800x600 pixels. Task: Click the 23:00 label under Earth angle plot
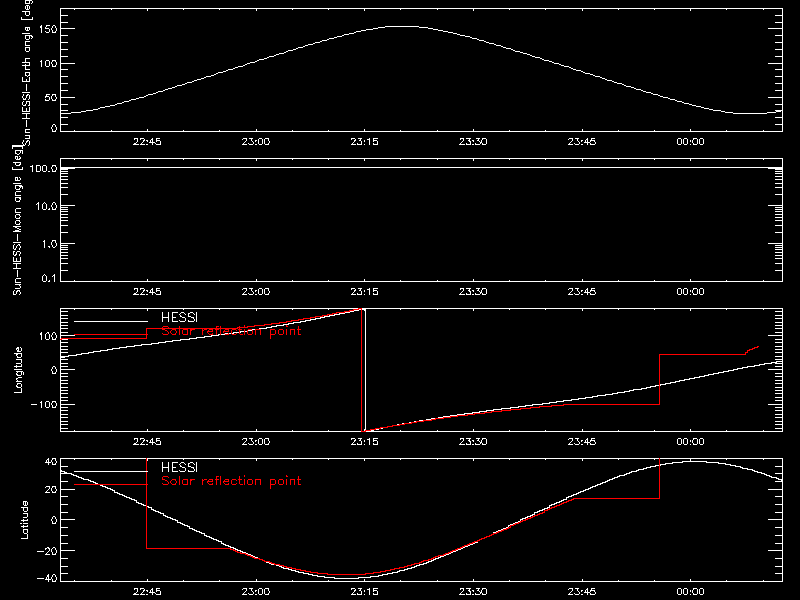click(256, 142)
